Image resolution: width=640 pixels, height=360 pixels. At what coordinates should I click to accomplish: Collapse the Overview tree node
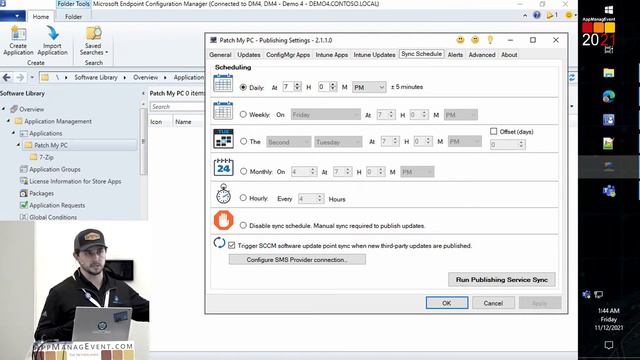point(4,109)
